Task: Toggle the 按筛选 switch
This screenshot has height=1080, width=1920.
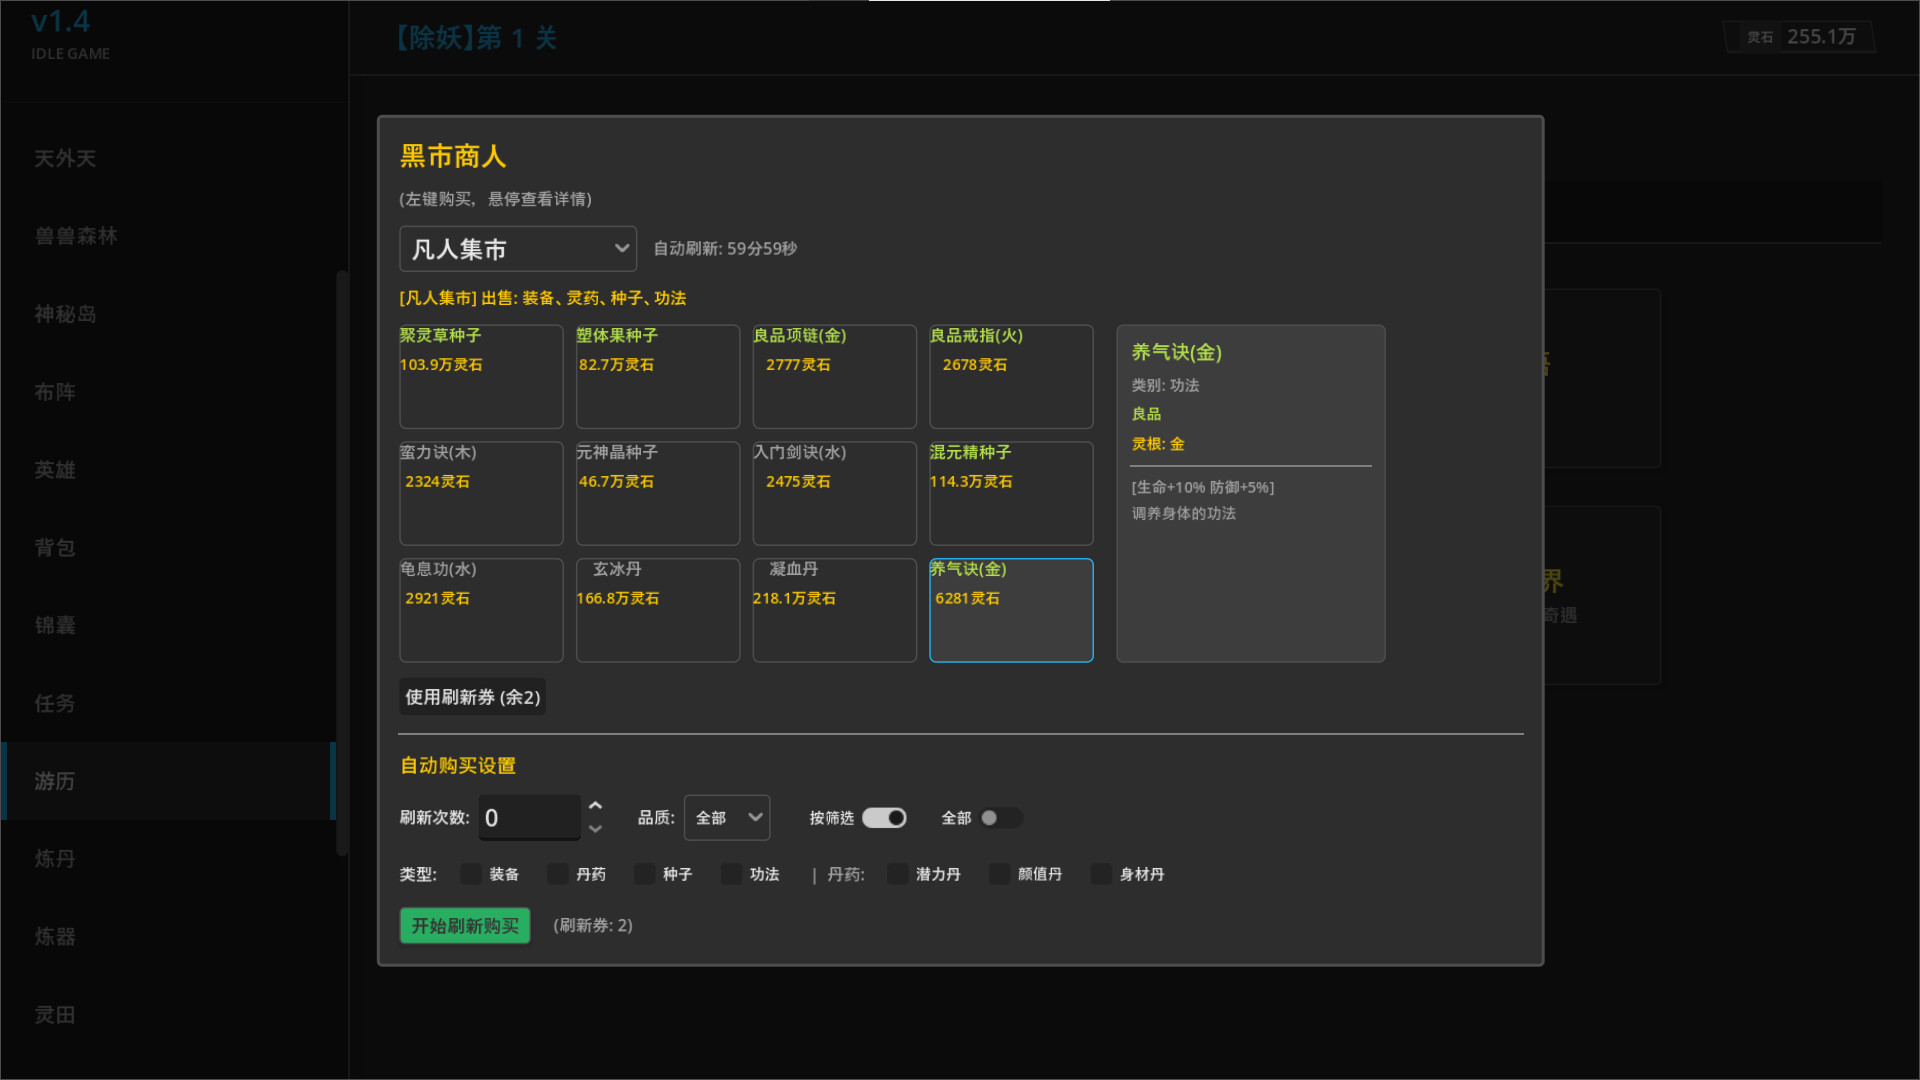Action: (x=884, y=818)
